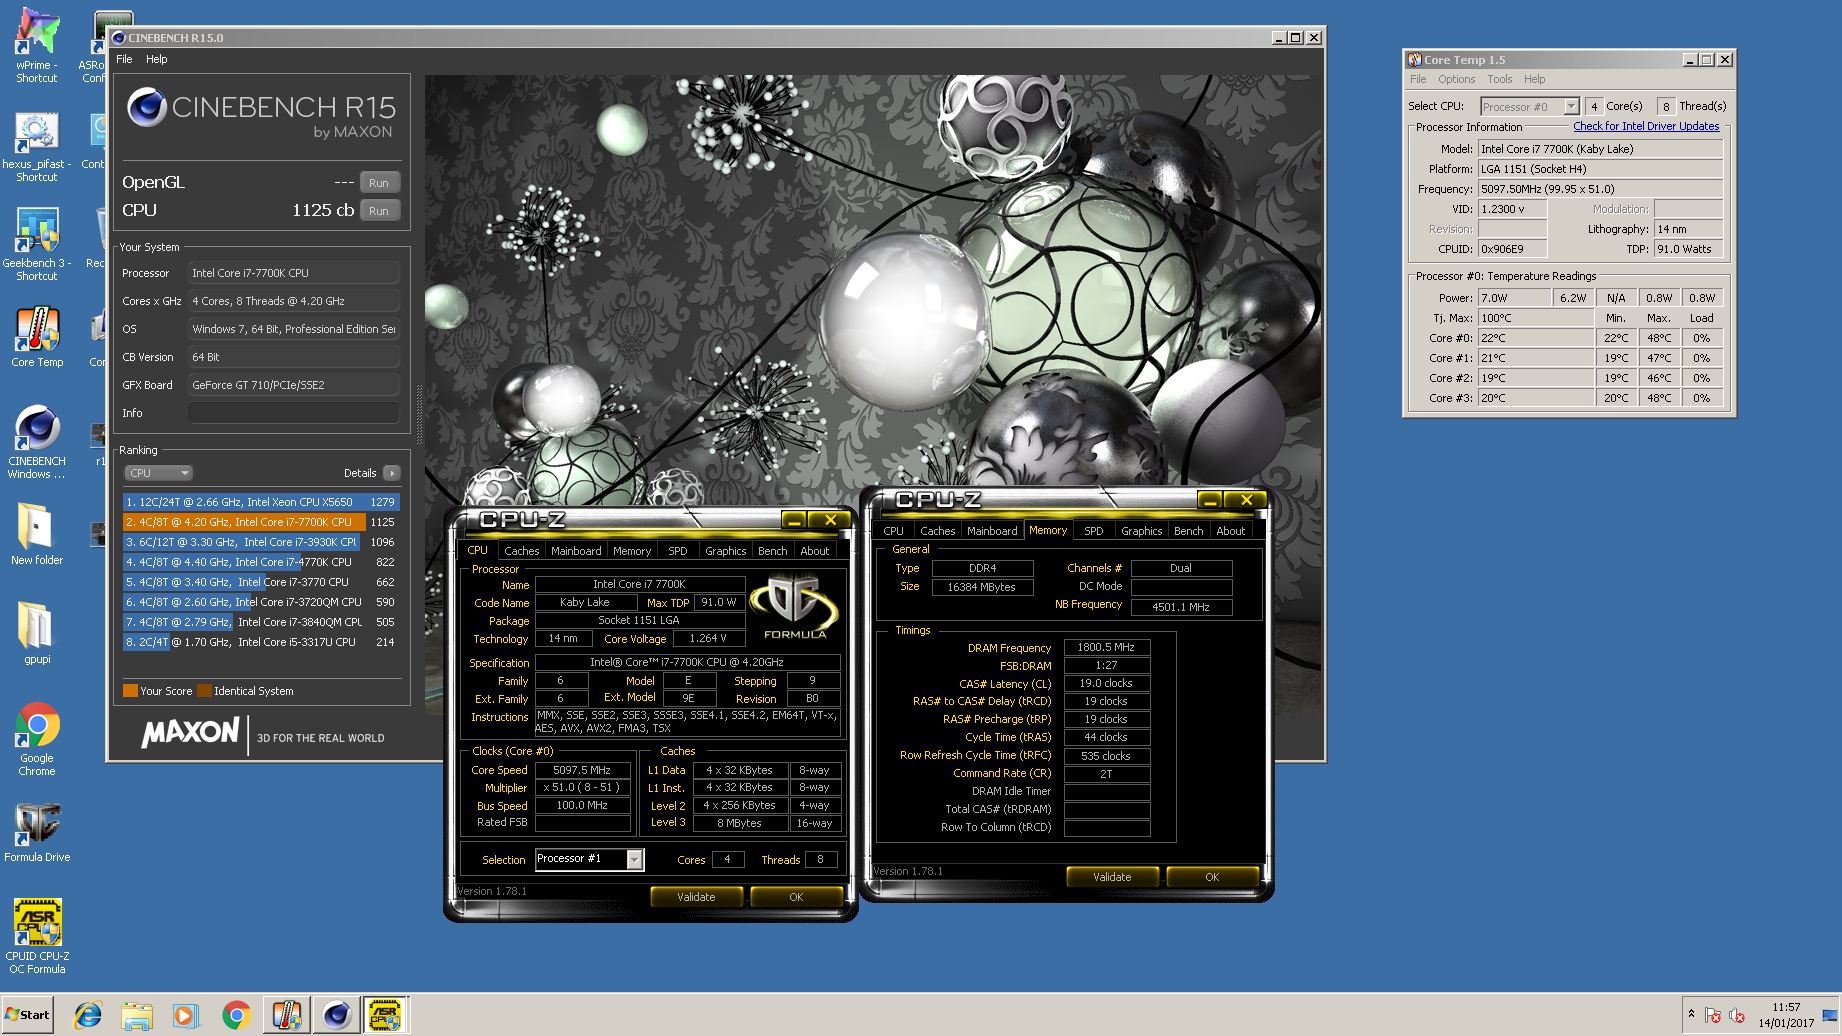
Task: Open Windows Explorer from the taskbar
Action: (x=137, y=1015)
